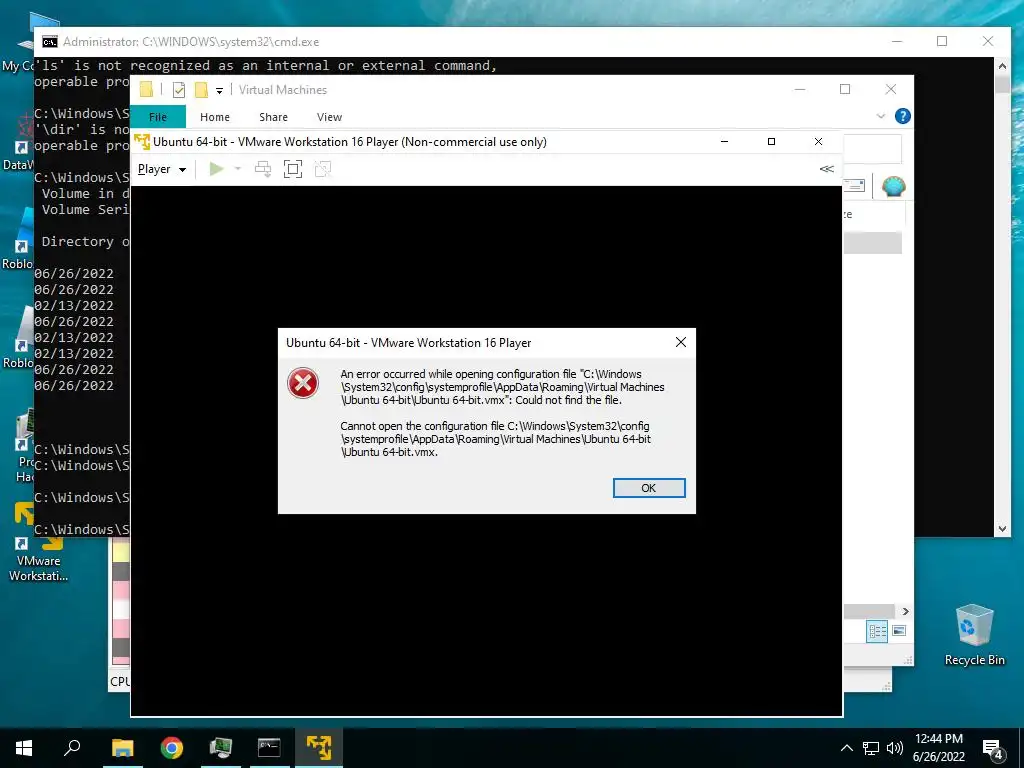The height and width of the screenshot is (768, 1024).
Task: Maximize the Command Prompt window
Action: (942, 41)
